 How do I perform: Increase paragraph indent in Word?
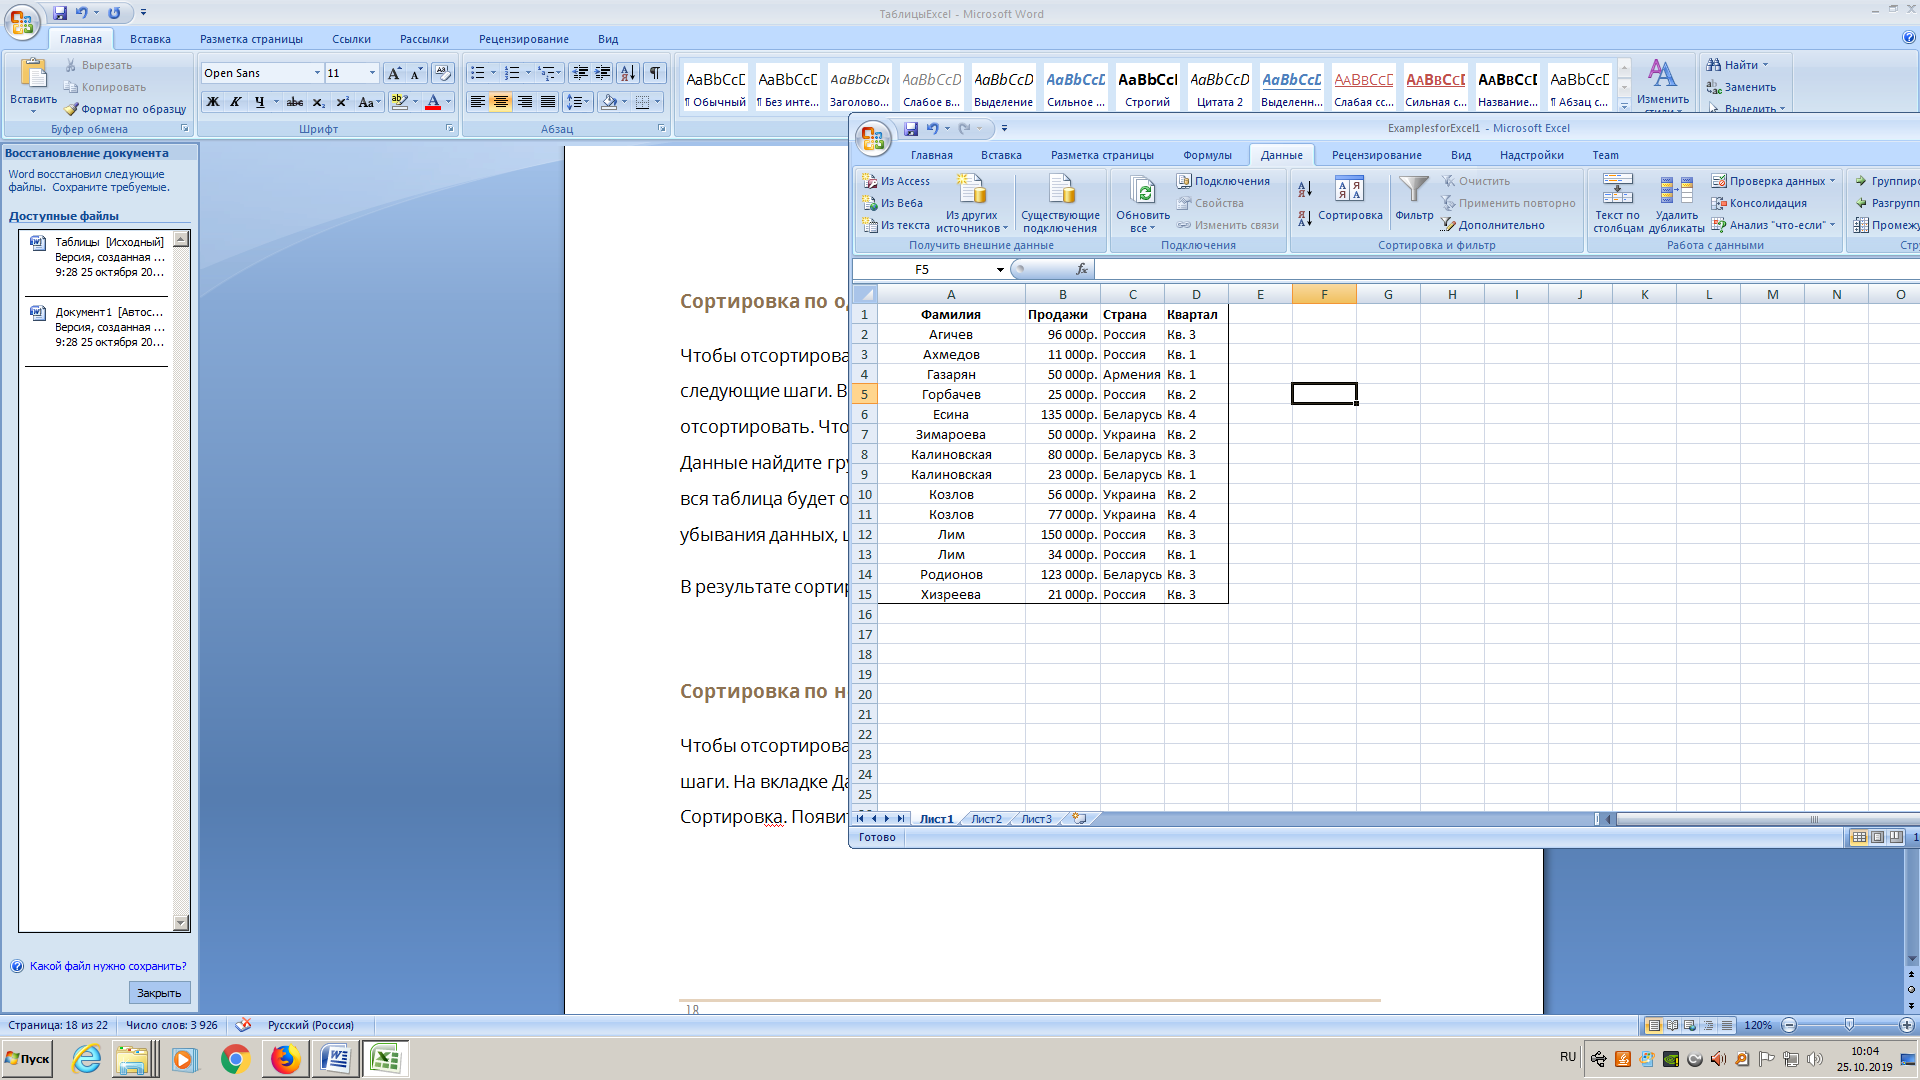pyautogui.click(x=603, y=73)
